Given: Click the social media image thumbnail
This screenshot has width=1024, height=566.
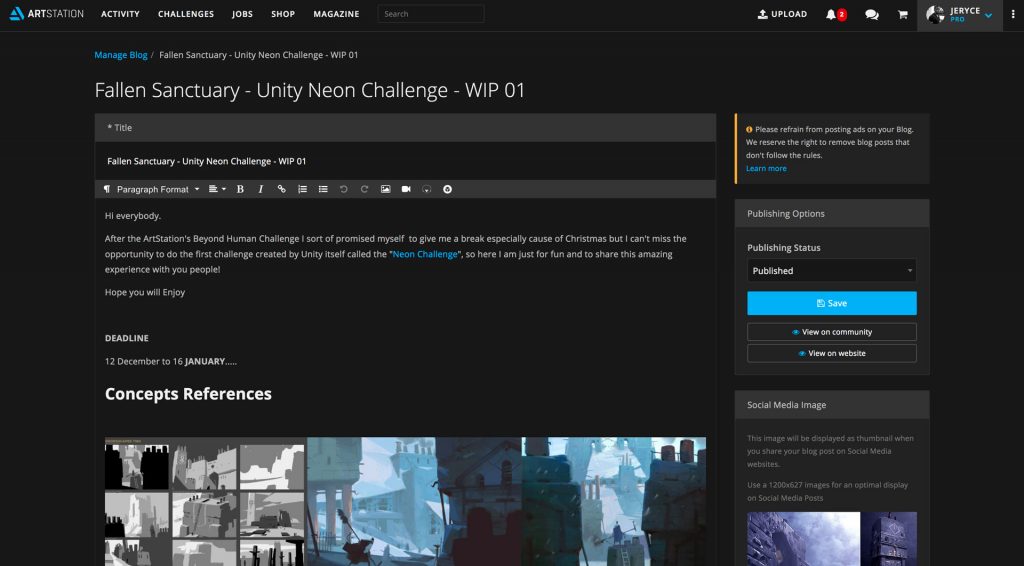Looking at the screenshot, I should (831, 539).
